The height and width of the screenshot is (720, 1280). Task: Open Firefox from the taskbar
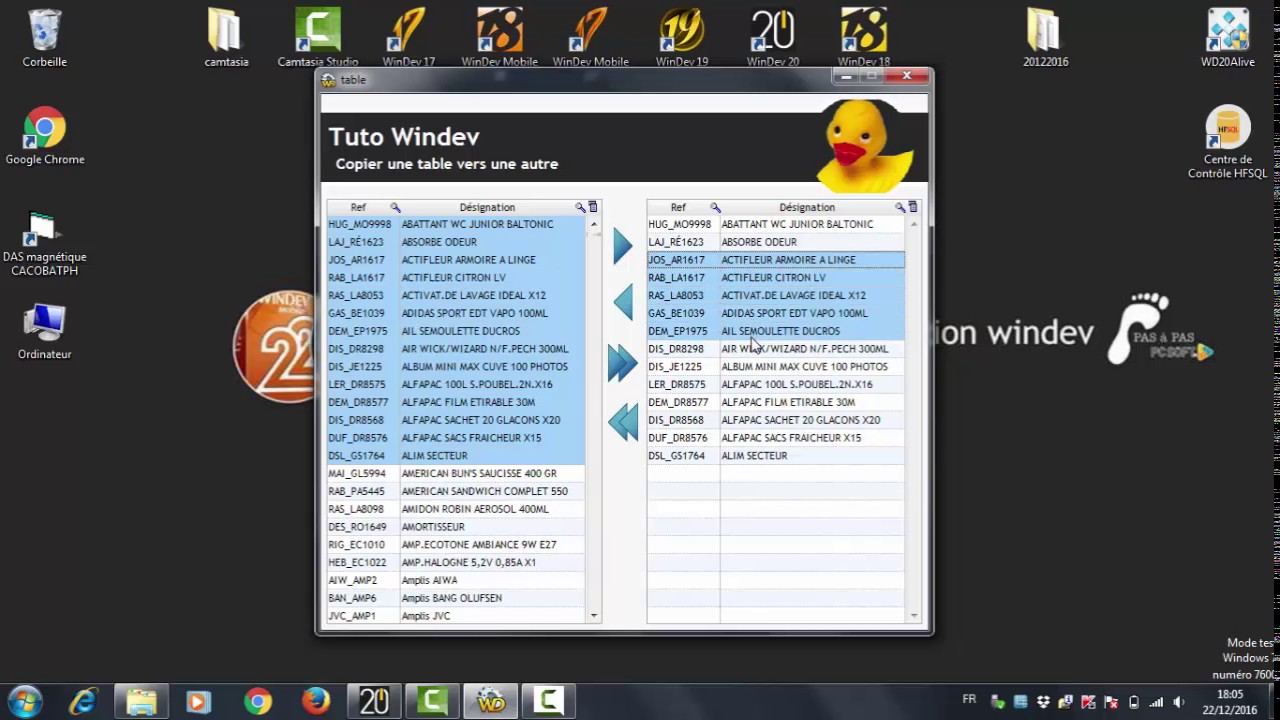pyautogui.click(x=316, y=701)
